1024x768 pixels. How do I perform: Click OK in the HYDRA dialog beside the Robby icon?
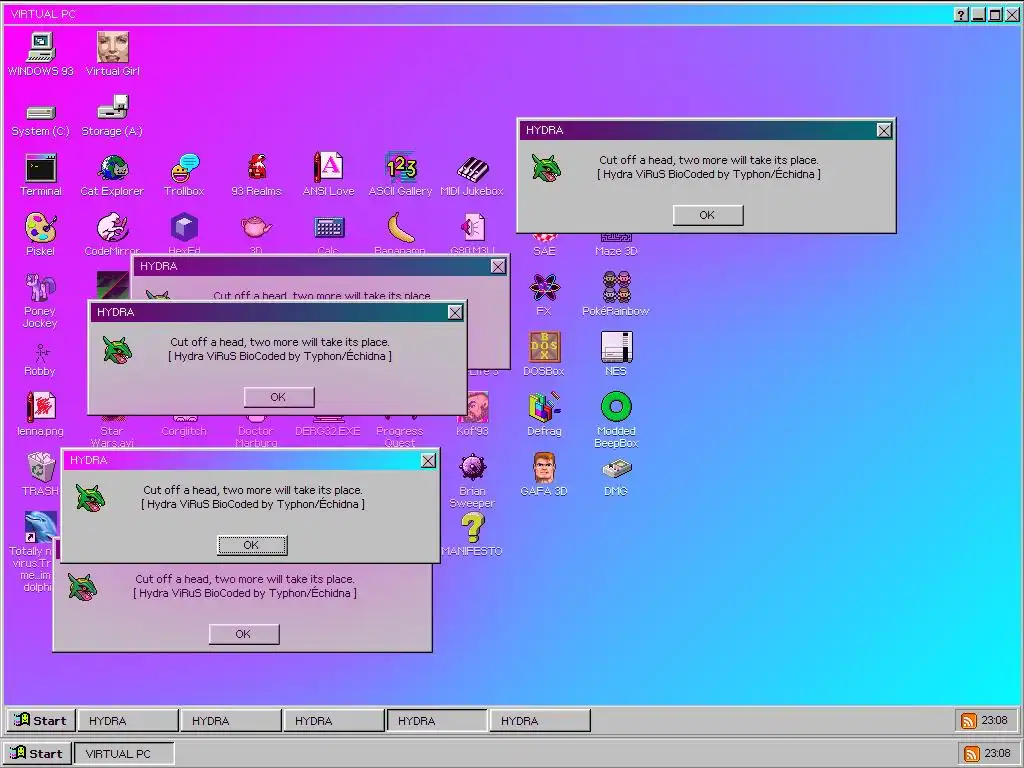coord(279,397)
